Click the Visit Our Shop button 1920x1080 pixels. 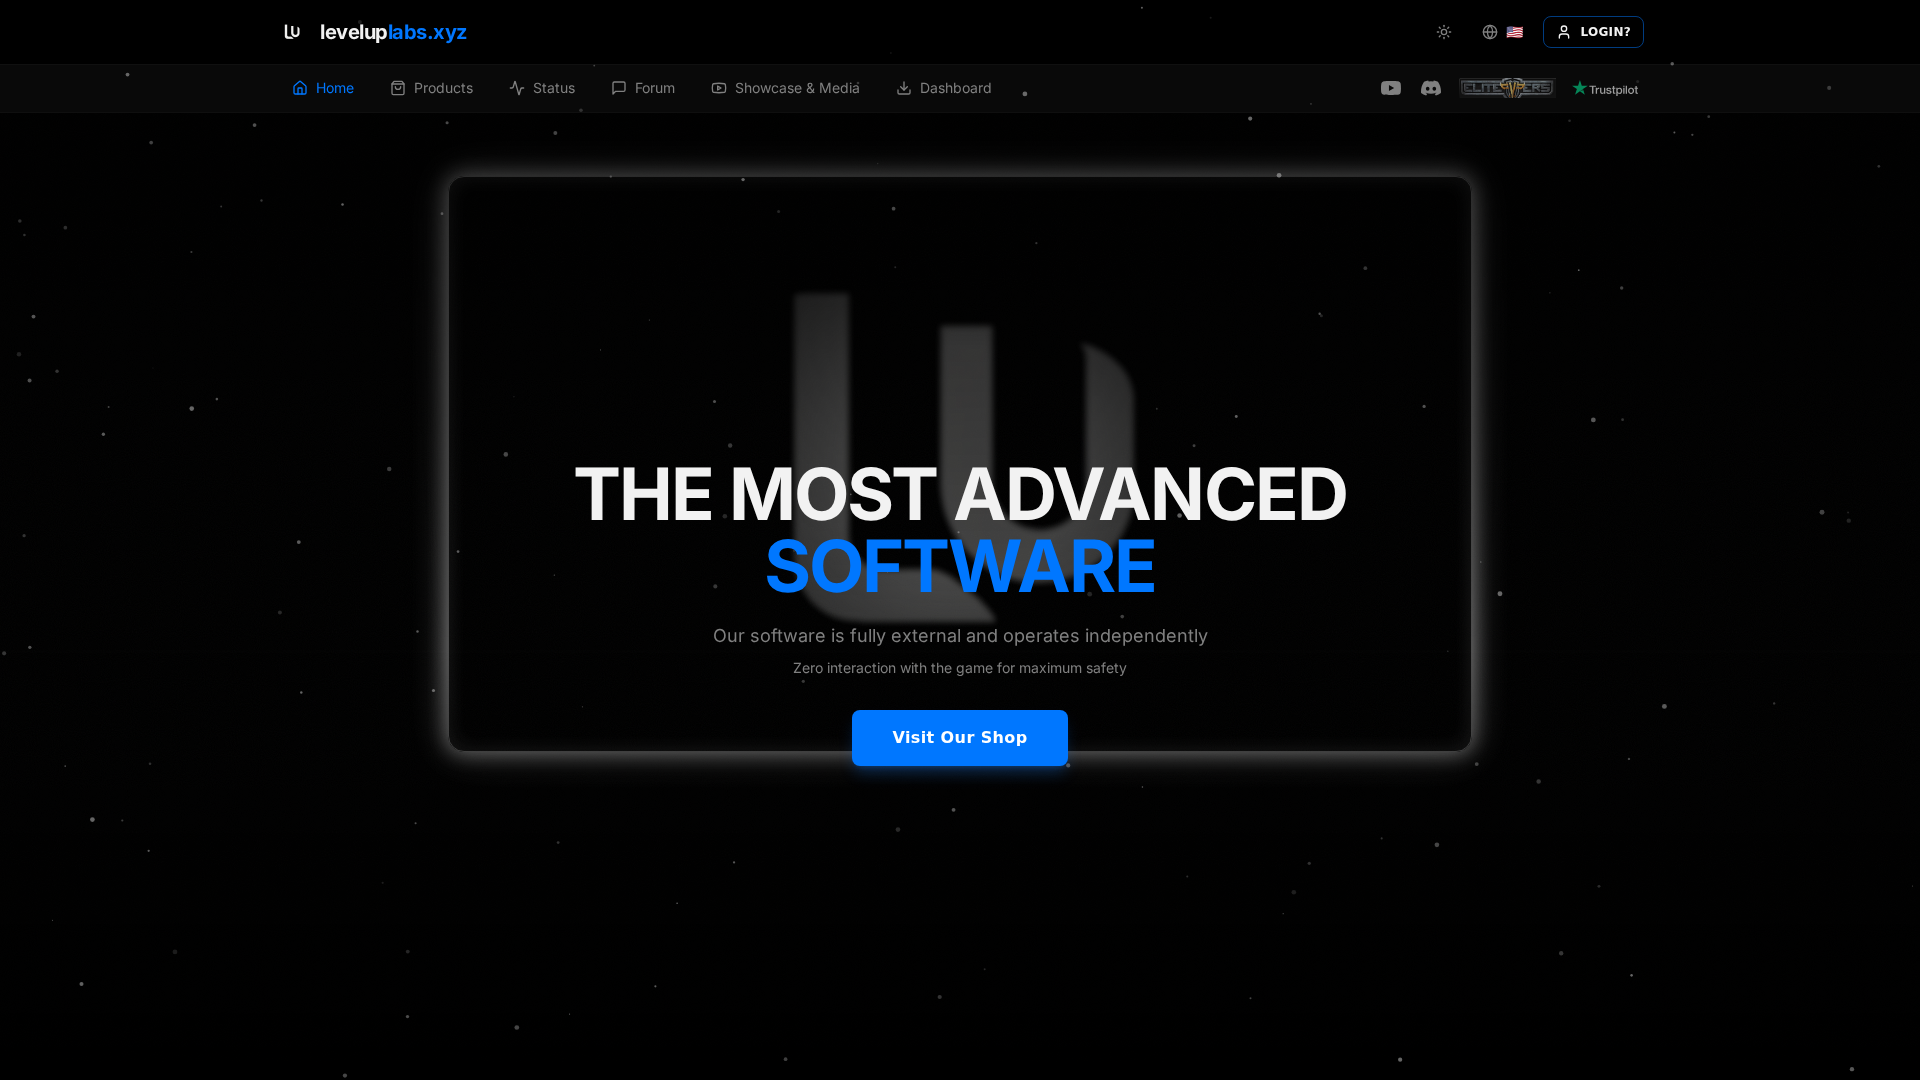pyautogui.click(x=959, y=737)
